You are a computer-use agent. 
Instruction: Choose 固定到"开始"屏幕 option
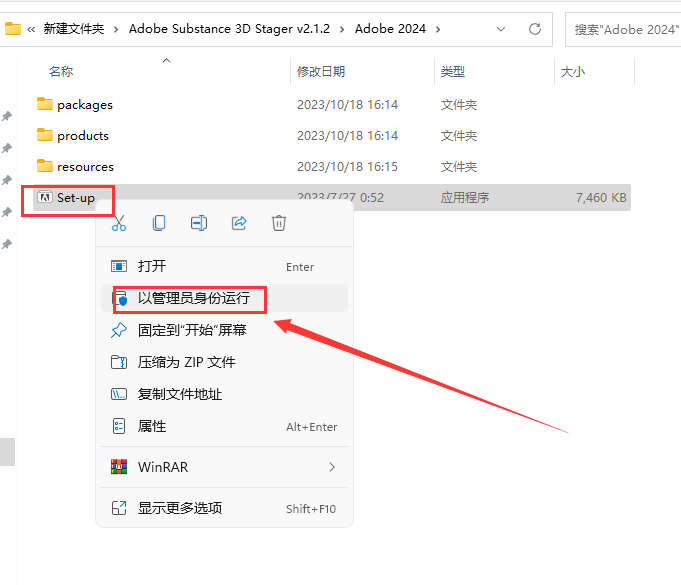pos(224,330)
